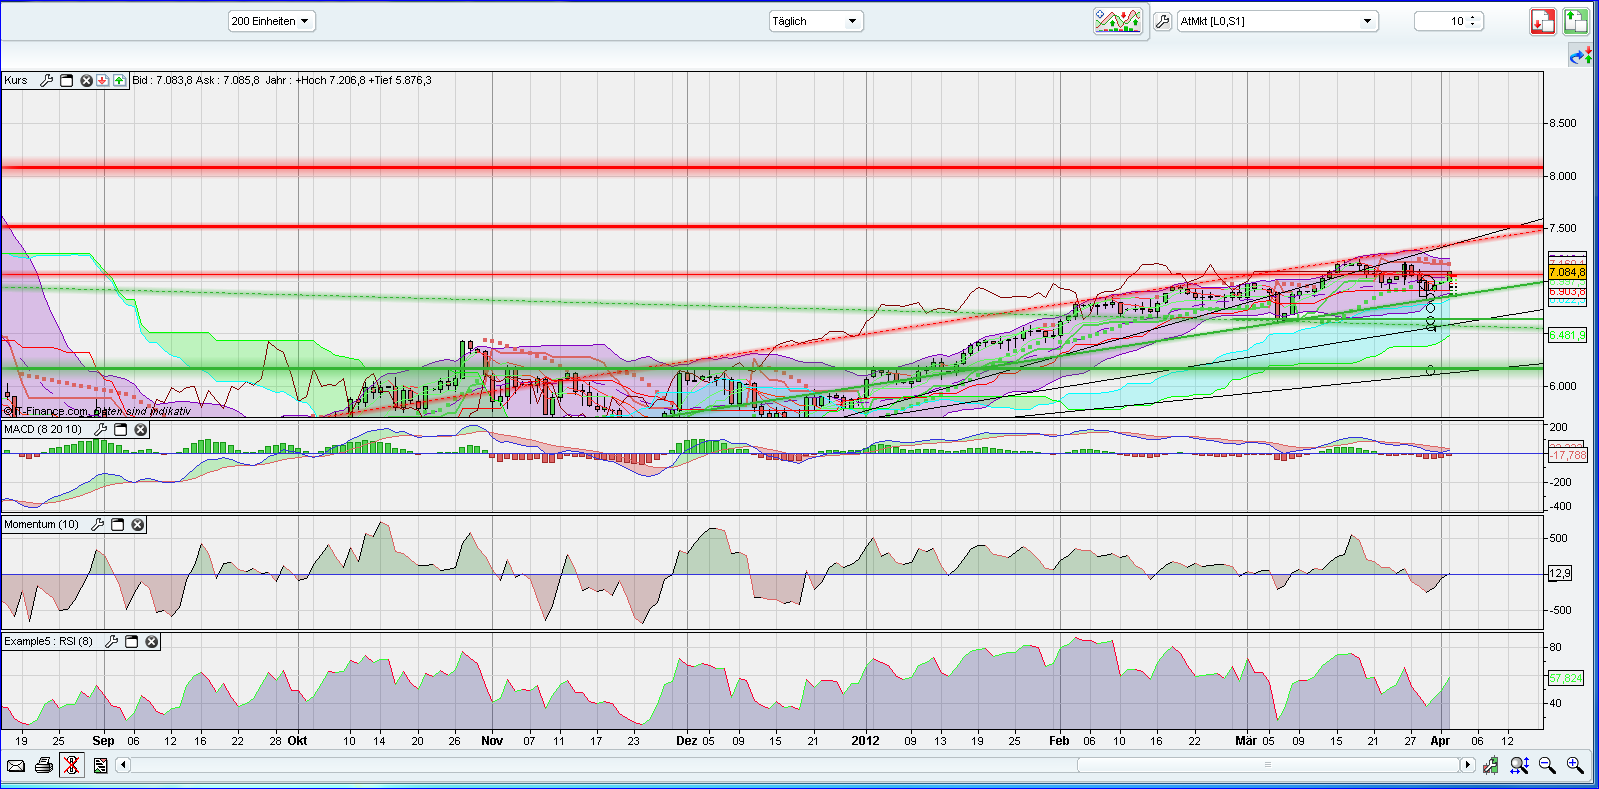The height and width of the screenshot is (789, 1599).
Task: Click the Momentum value tag 12,9
Action: click(1560, 574)
